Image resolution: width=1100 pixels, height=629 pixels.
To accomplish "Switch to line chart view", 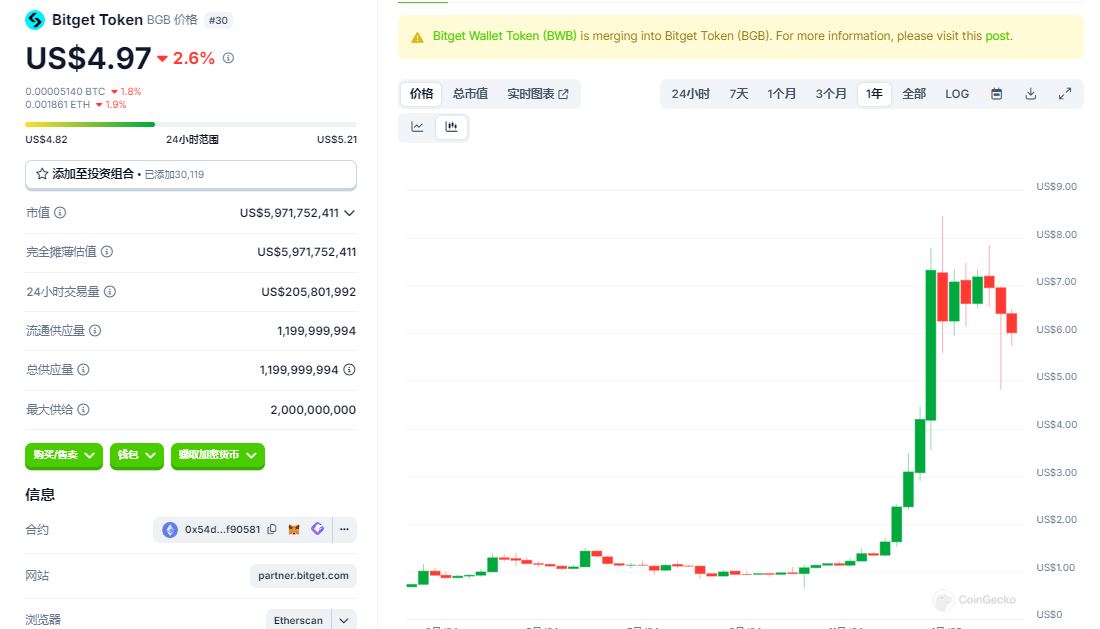I will pyautogui.click(x=417, y=127).
